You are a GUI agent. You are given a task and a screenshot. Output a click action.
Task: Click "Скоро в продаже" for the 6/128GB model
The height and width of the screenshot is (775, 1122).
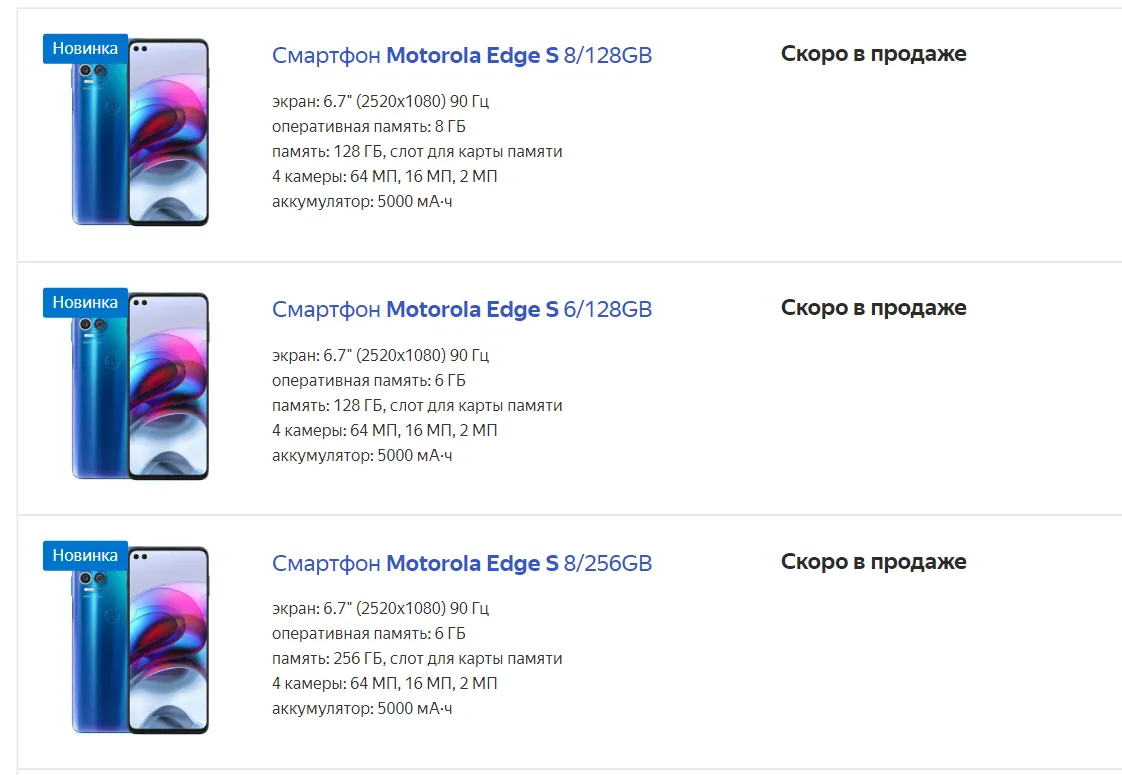pyautogui.click(x=873, y=308)
